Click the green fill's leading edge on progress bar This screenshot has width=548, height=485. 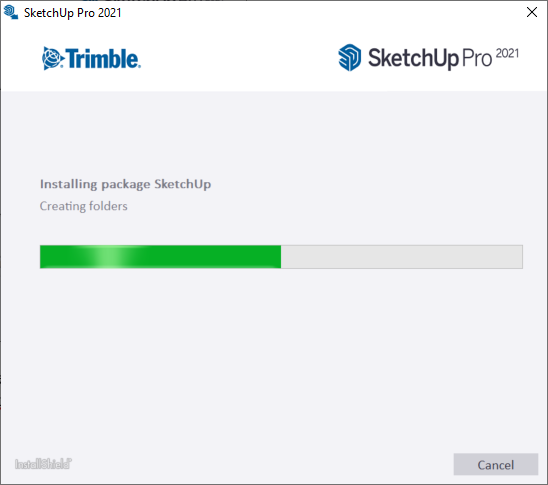pos(280,257)
